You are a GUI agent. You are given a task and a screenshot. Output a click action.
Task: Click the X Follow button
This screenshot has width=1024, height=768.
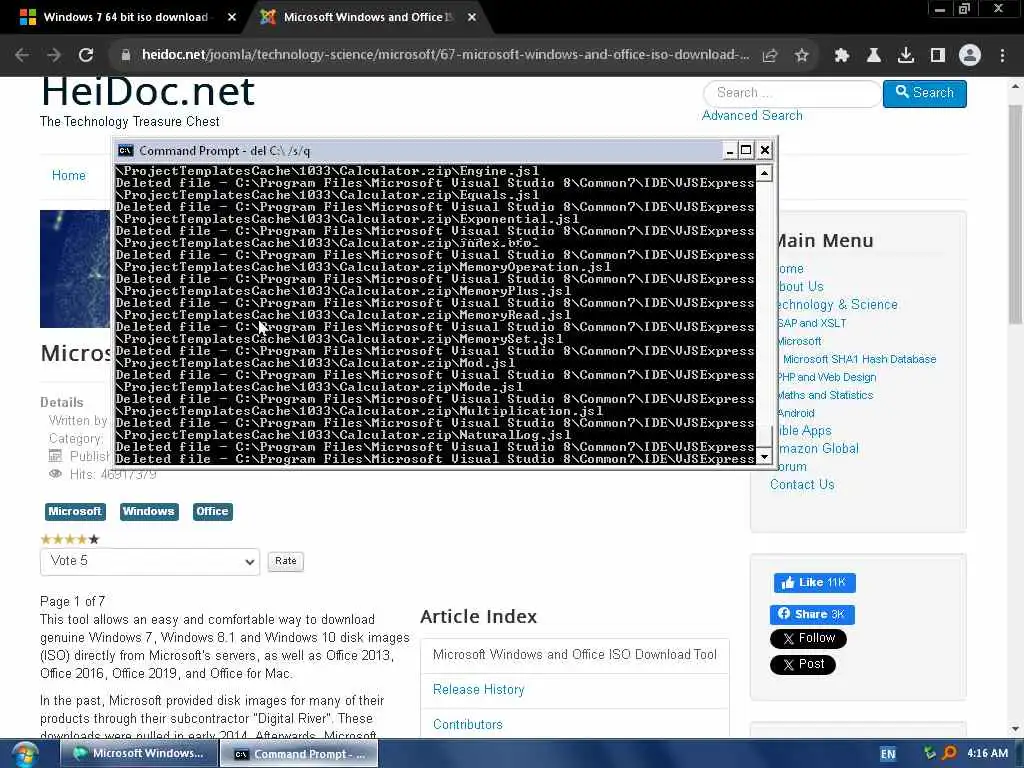(x=808, y=639)
